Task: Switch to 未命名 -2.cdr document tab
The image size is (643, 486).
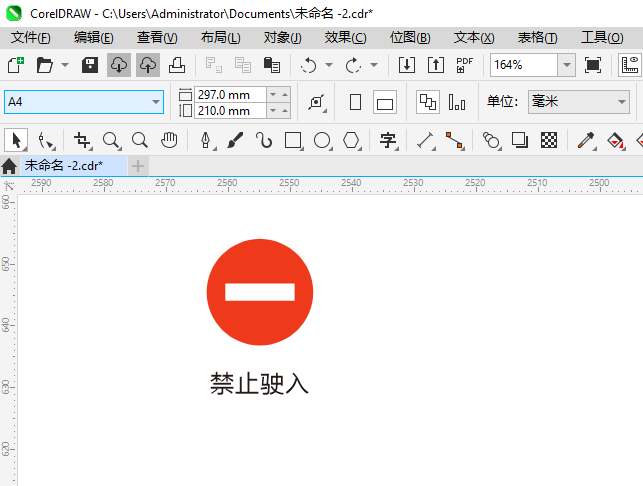Action: [74, 166]
